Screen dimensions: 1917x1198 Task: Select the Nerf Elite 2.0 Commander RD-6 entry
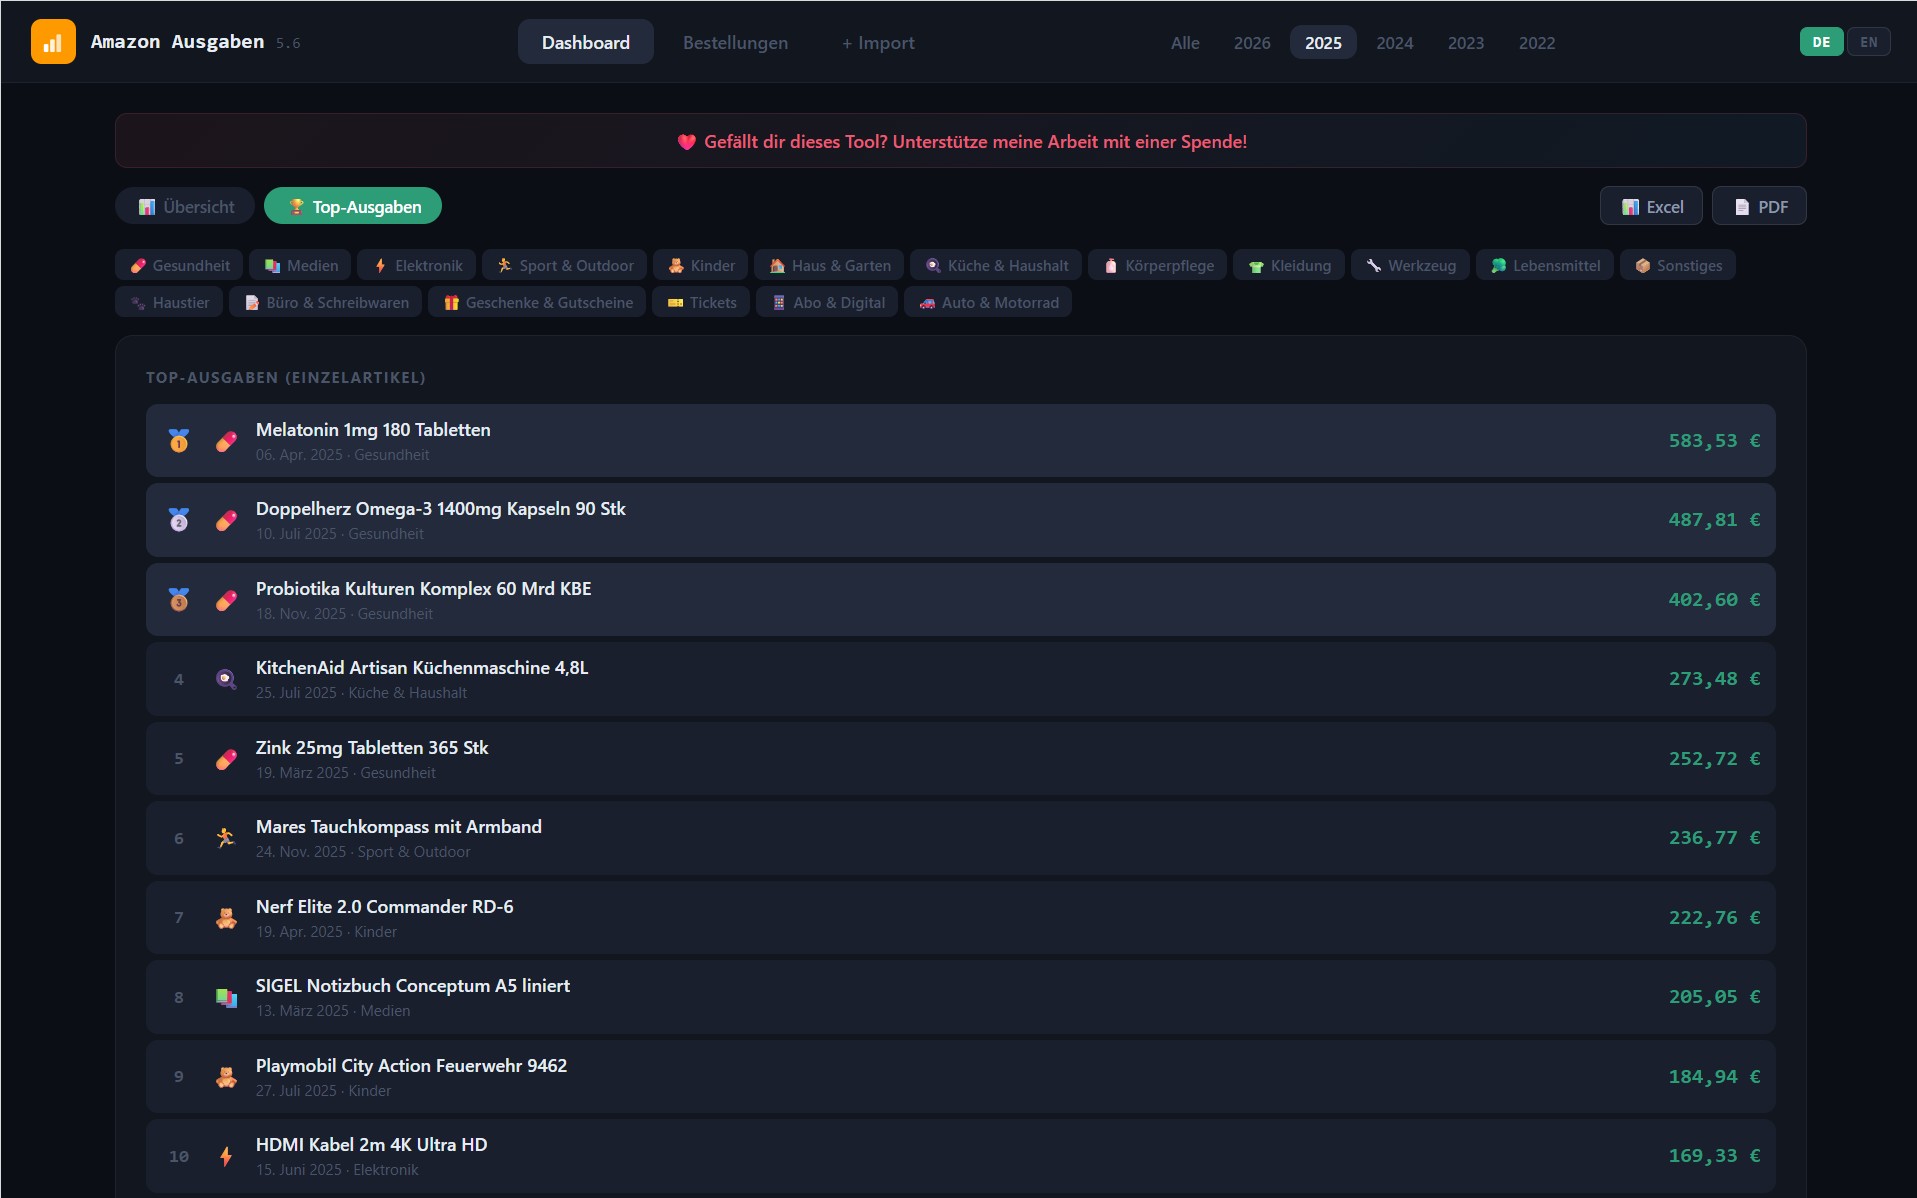(960, 918)
